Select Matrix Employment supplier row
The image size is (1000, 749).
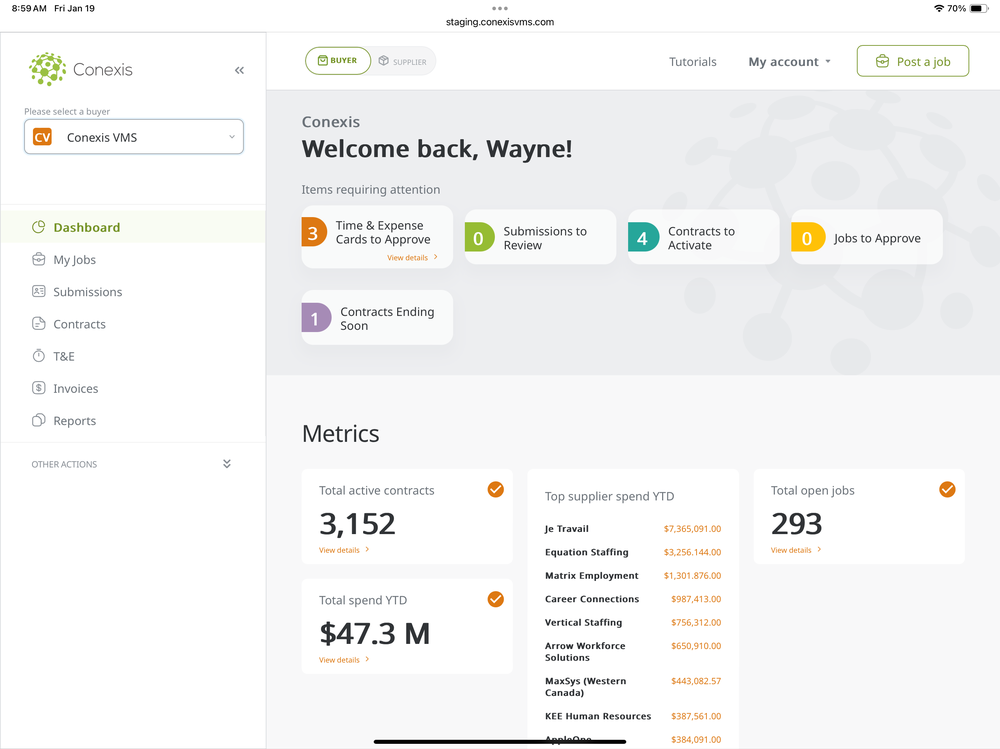(x=633, y=575)
